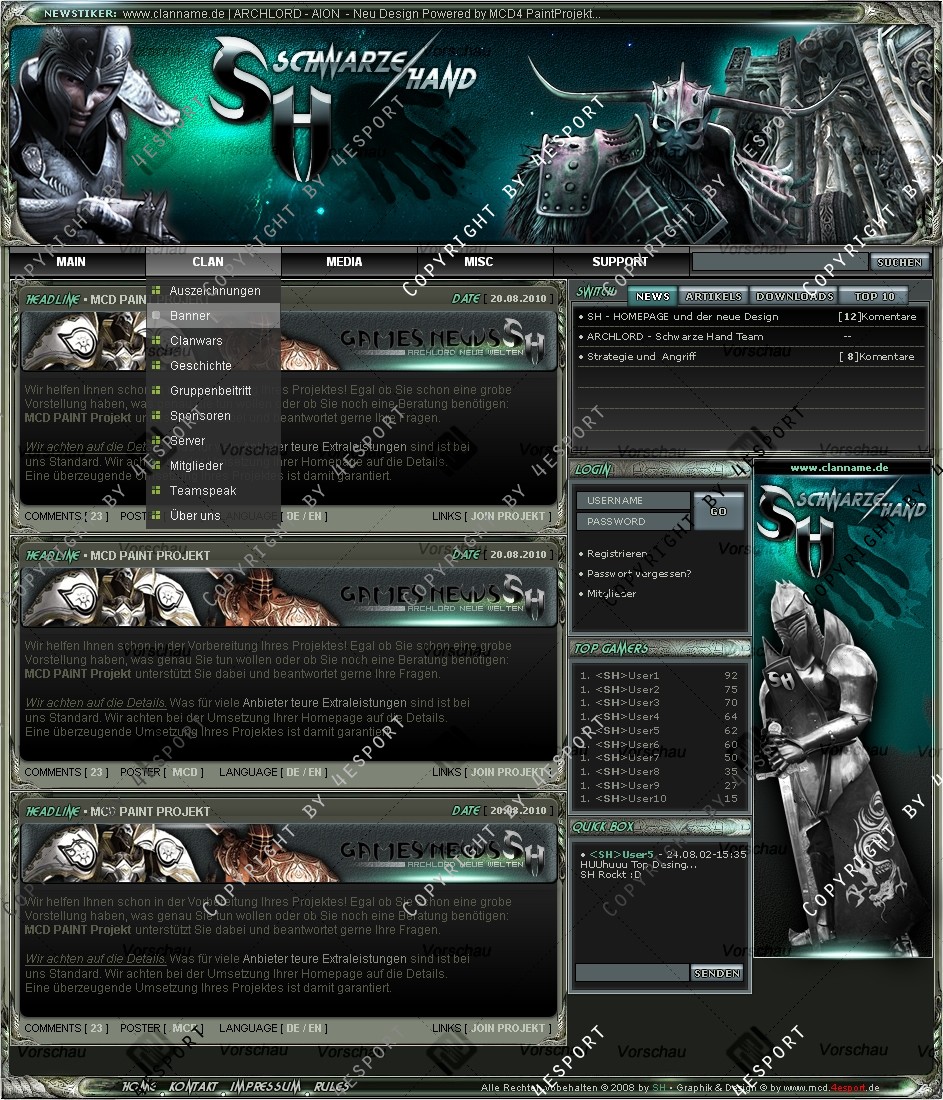Click the green icon beside Über uns

tap(156, 516)
